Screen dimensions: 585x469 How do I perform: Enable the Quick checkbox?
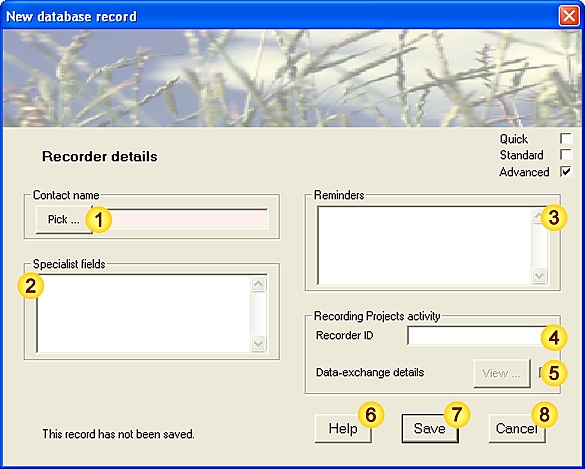pyautogui.click(x=566, y=138)
